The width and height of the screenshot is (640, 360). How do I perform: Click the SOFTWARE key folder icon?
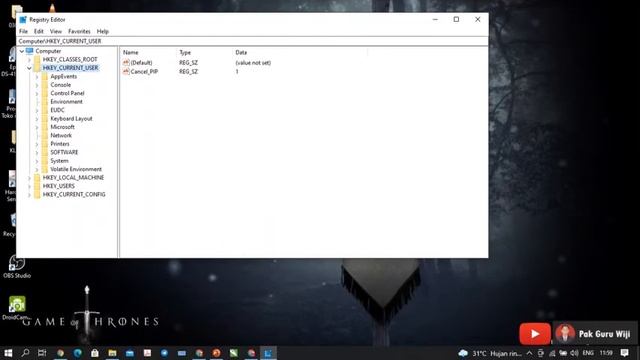(45, 152)
